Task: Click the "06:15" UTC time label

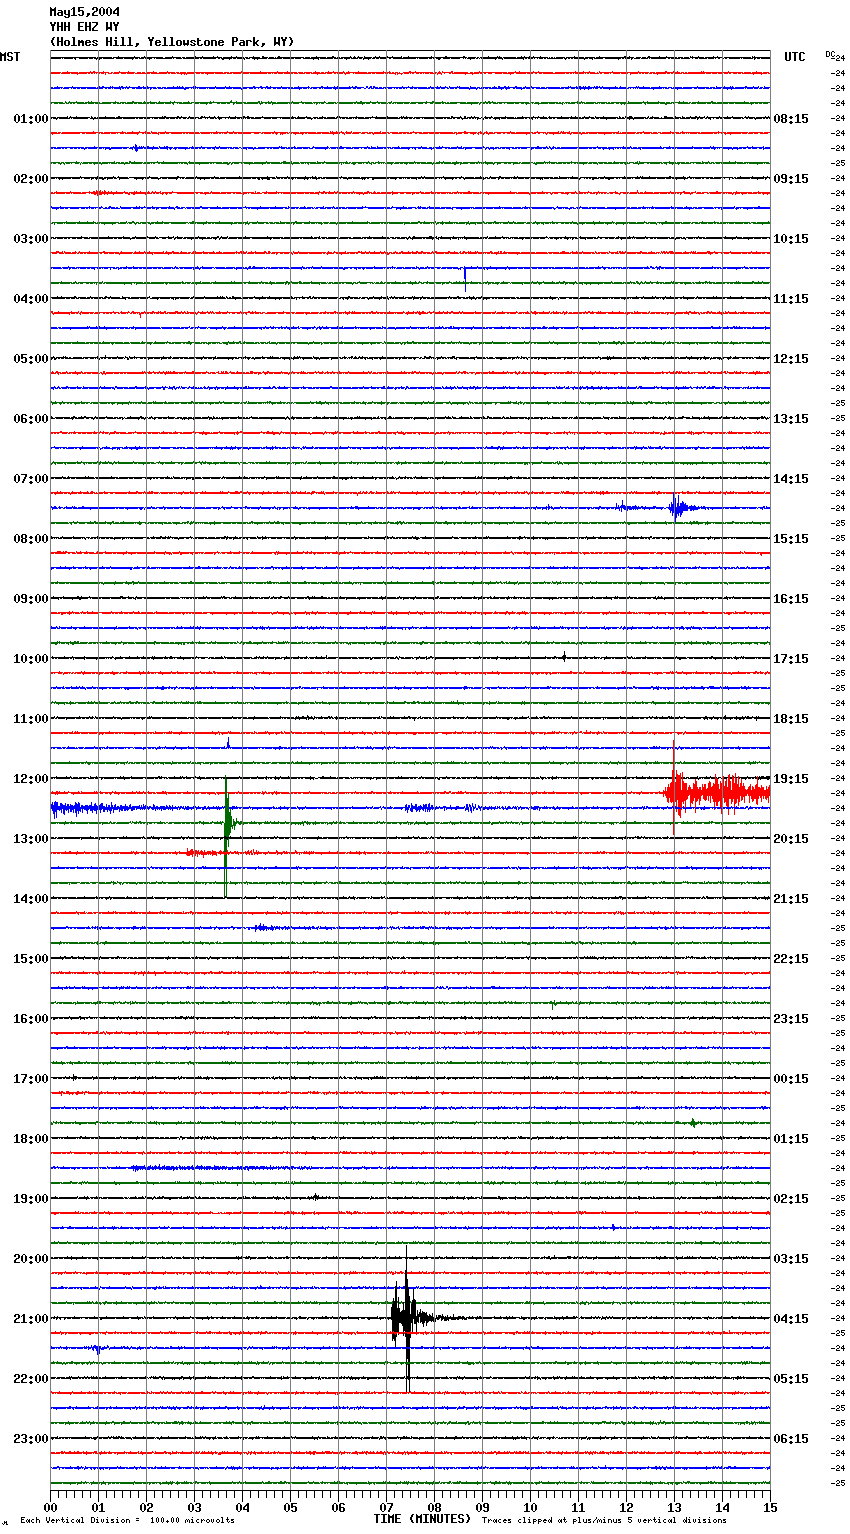Action: coord(791,1439)
